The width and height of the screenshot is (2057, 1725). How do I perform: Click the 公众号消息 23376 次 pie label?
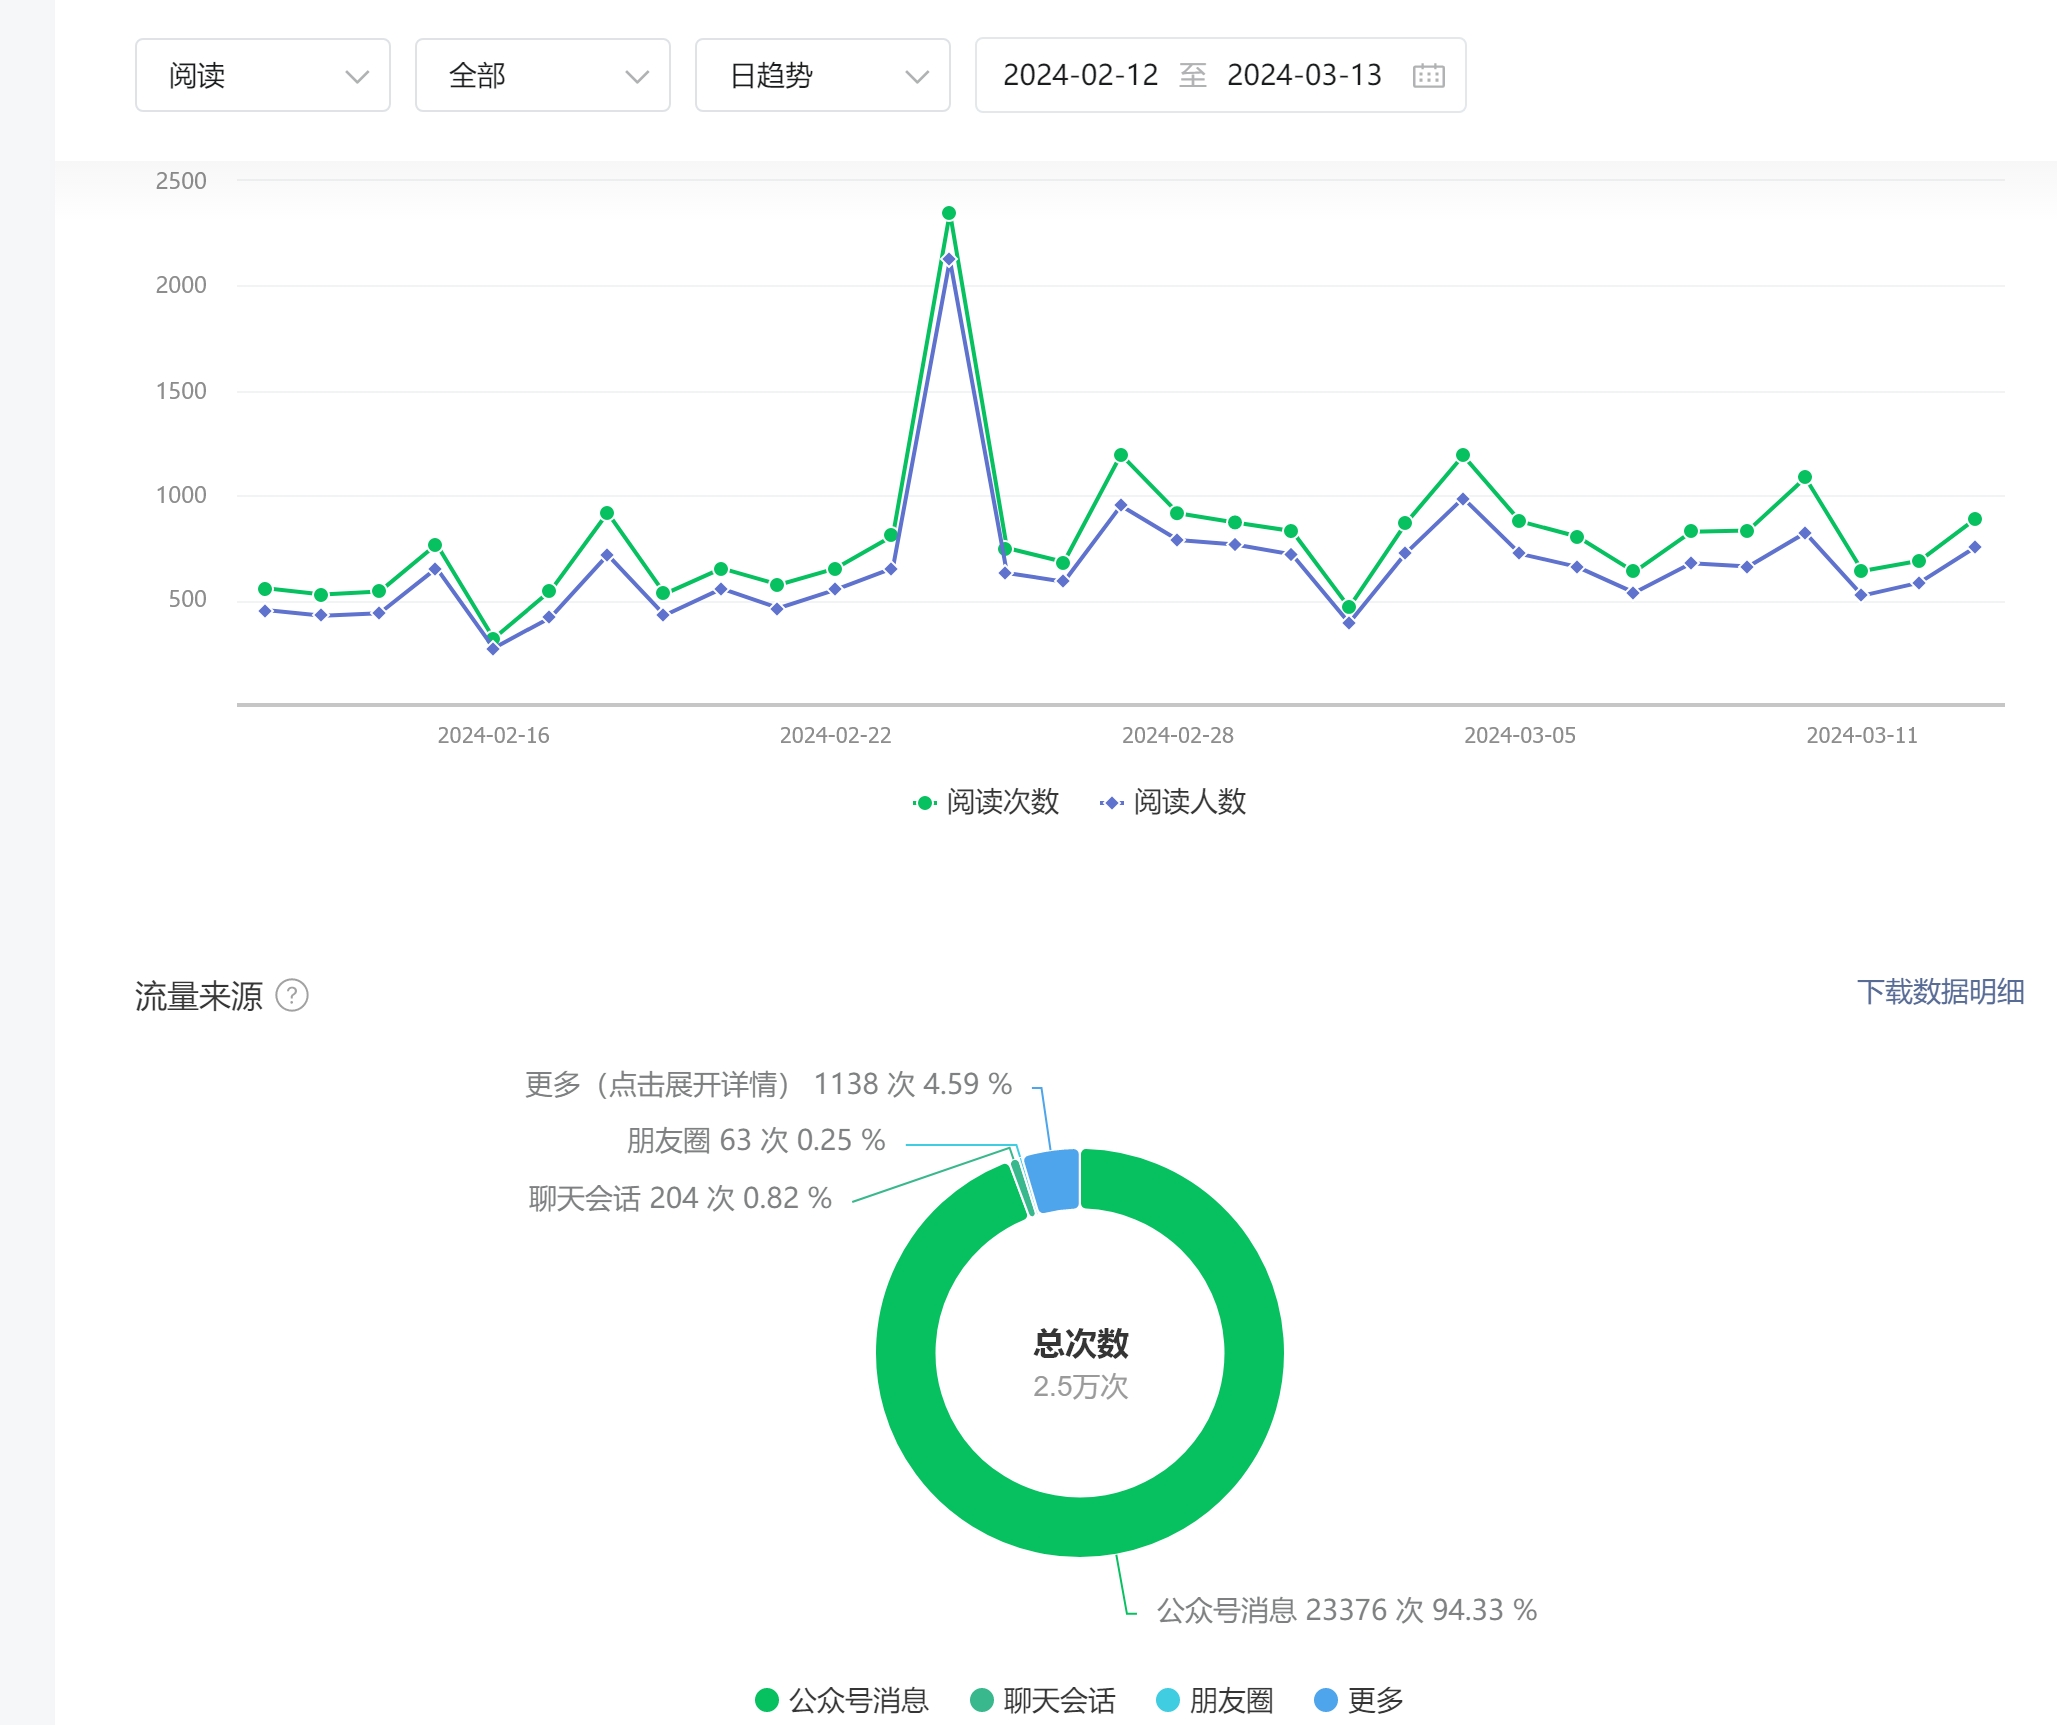pyautogui.click(x=1346, y=1610)
